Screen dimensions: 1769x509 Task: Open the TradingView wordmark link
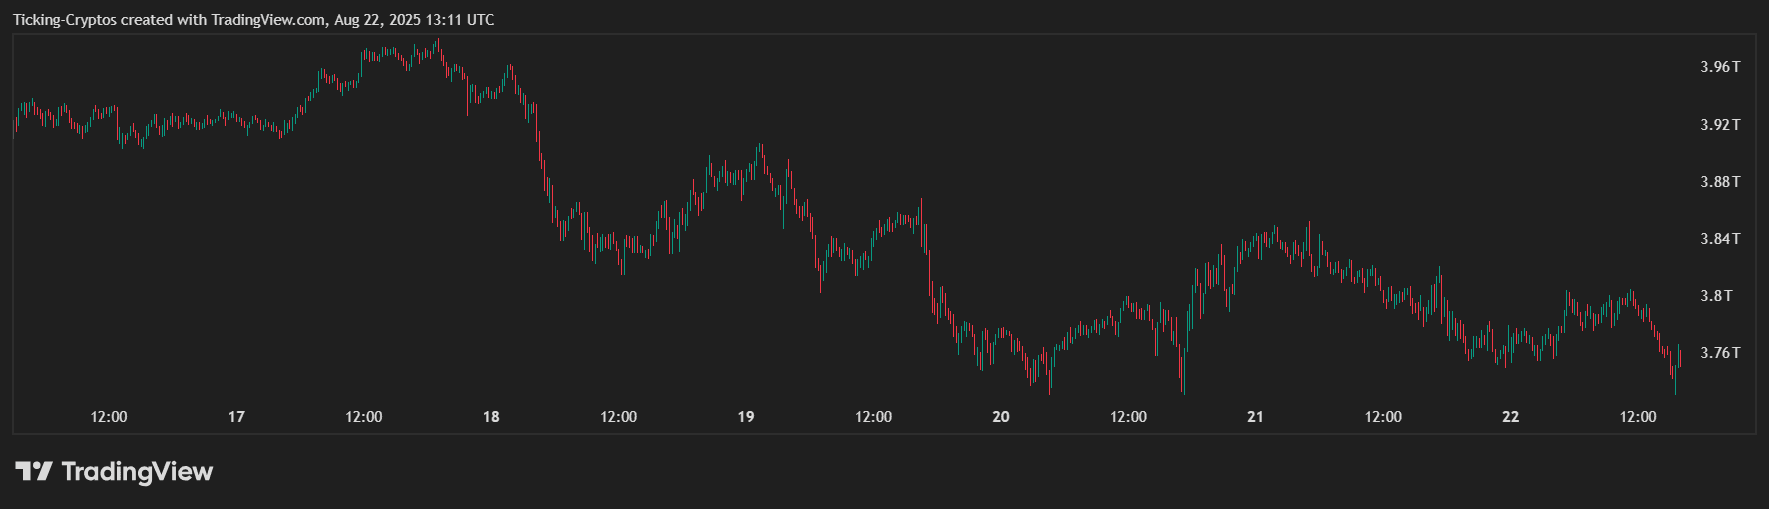coord(137,471)
